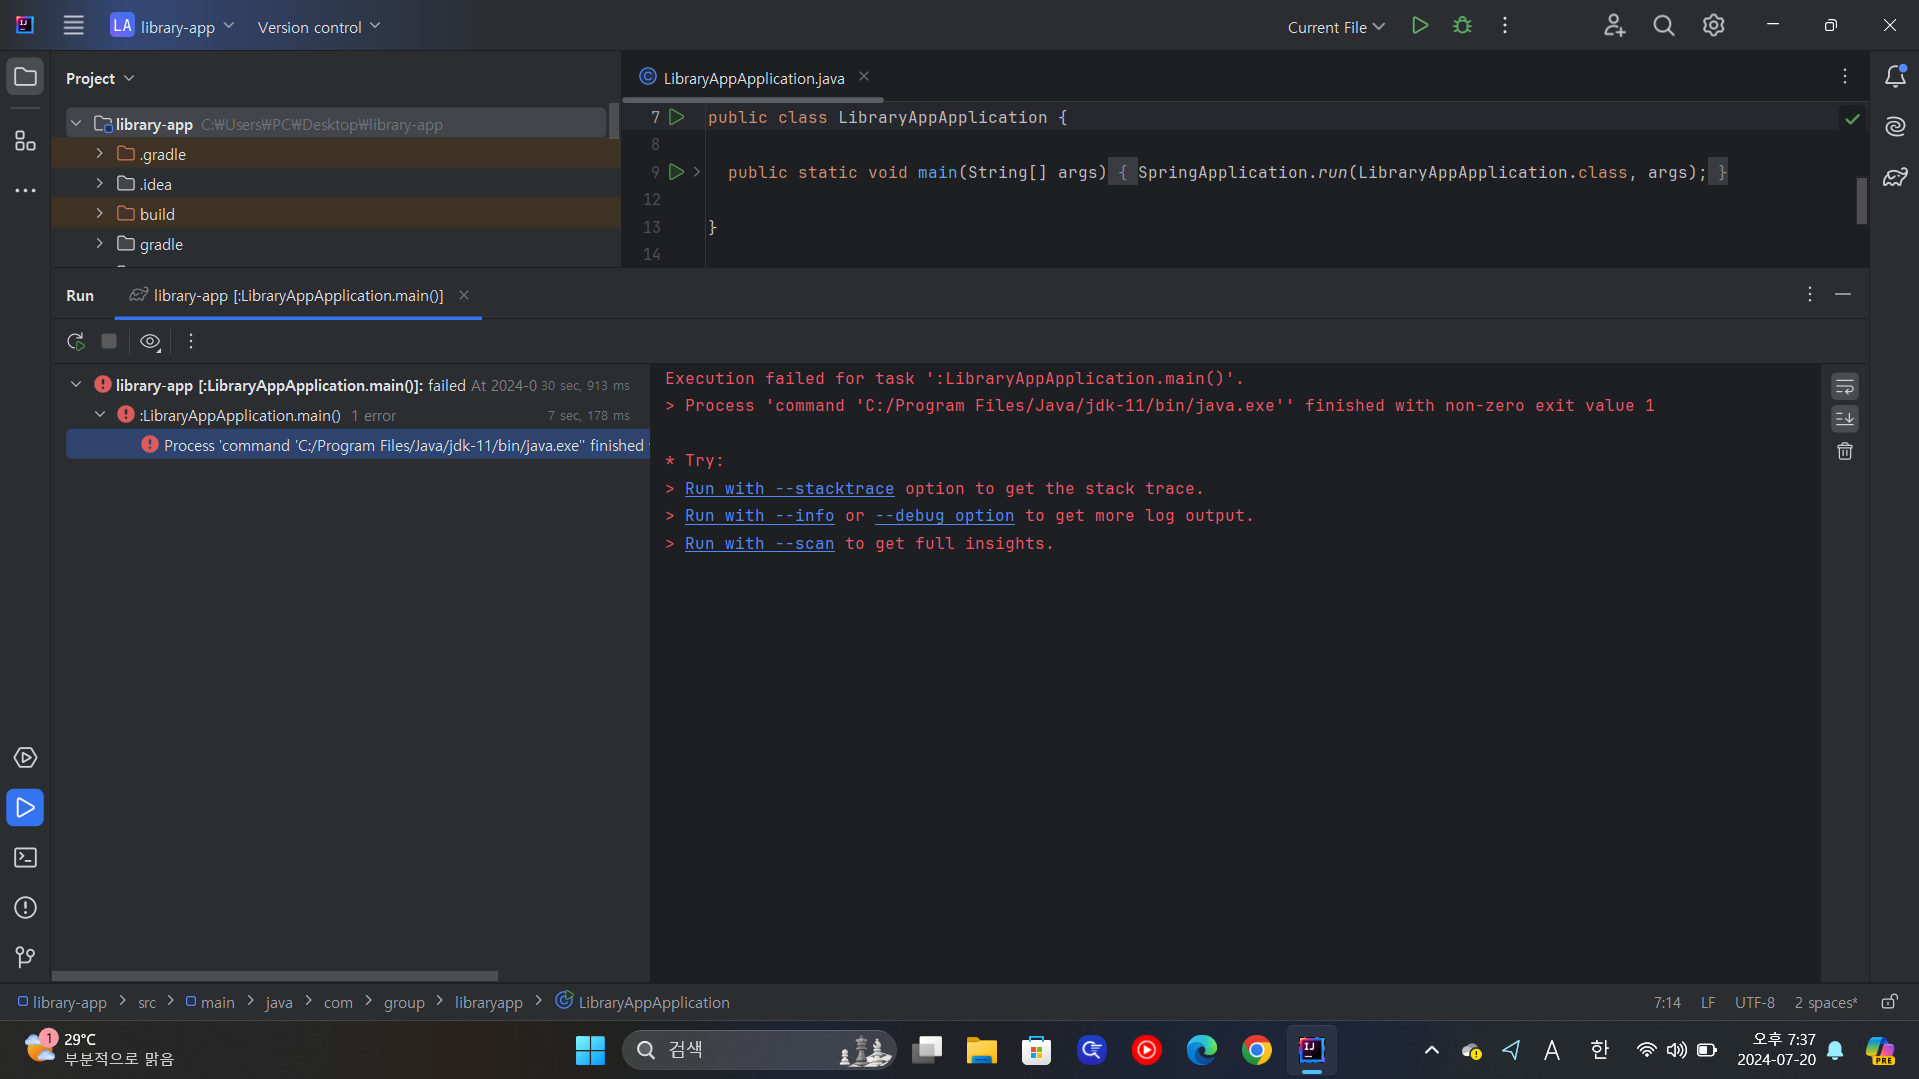Expand the folded main method body
The height and width of the screenshot is (1079, 1919).
point(697,172)
